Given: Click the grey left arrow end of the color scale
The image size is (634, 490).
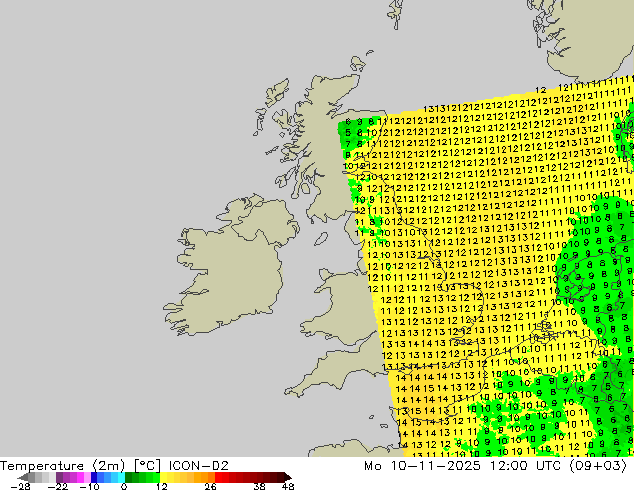Looking at the screenshot, I should click(x=23, y=477).
